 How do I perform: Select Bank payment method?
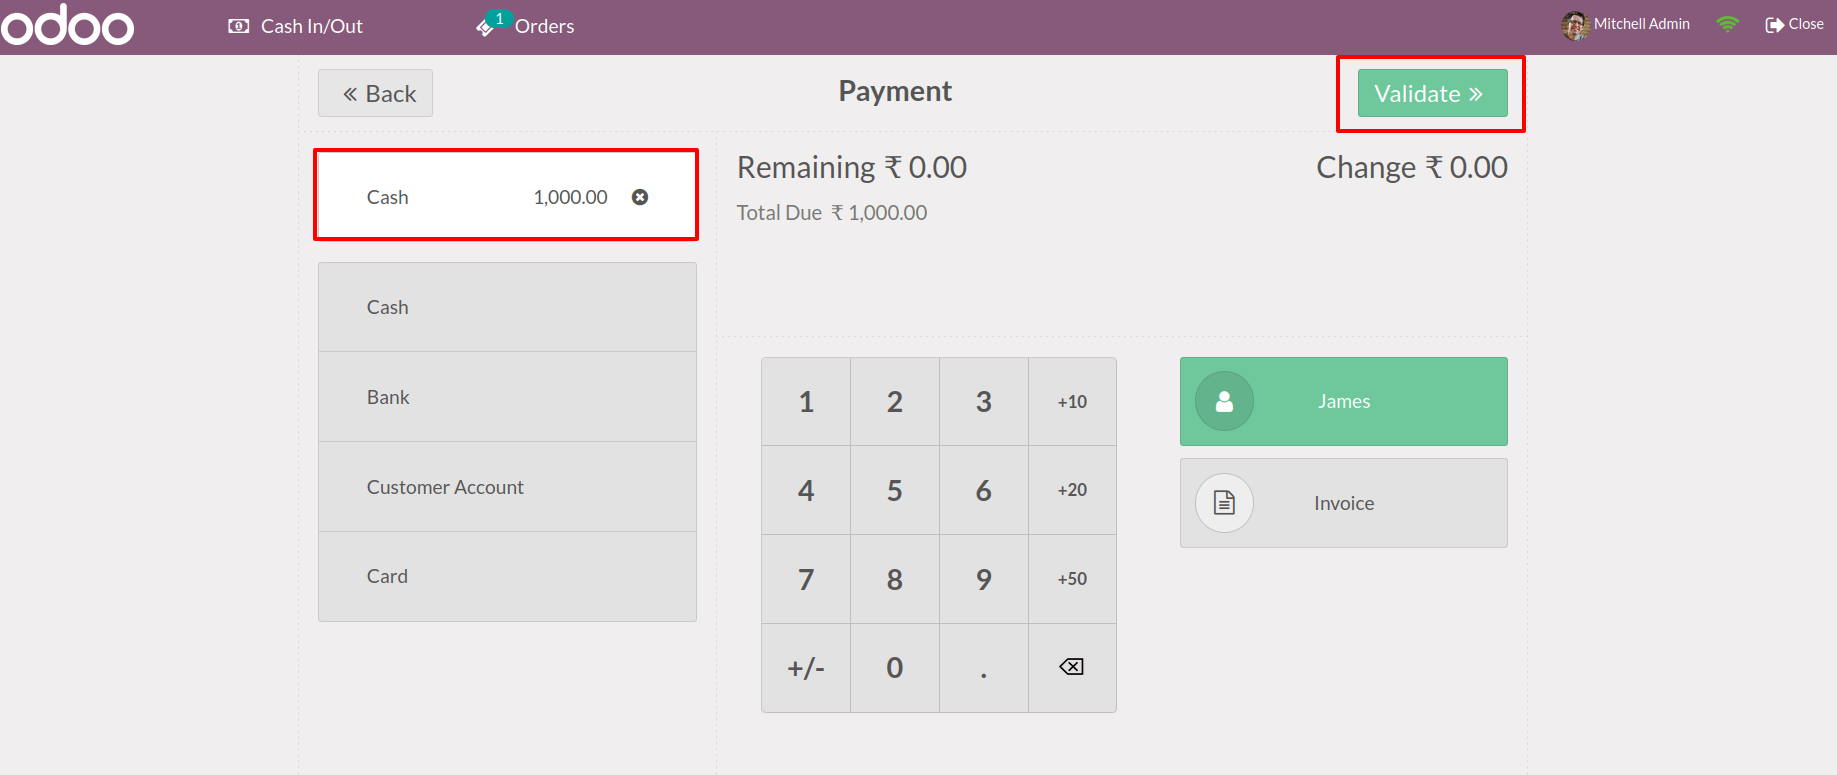pos(507,397)
